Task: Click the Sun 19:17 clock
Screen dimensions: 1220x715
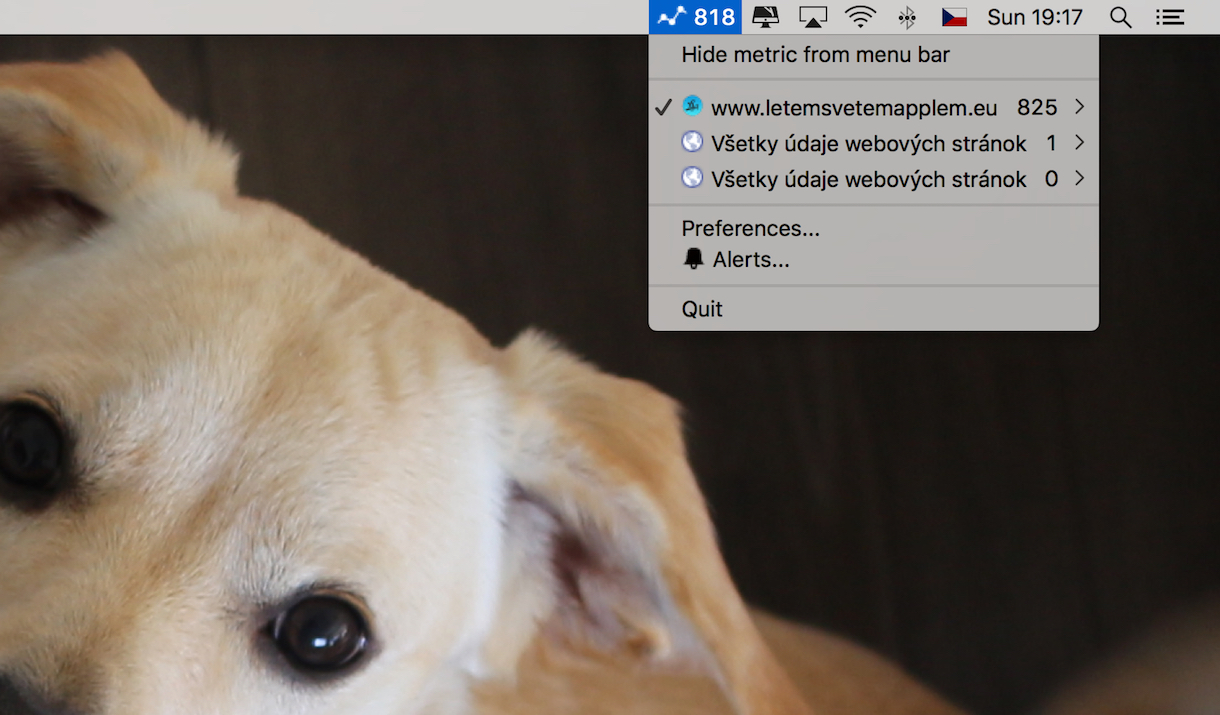Action: pyautogui.click(x=1035, y=17)
